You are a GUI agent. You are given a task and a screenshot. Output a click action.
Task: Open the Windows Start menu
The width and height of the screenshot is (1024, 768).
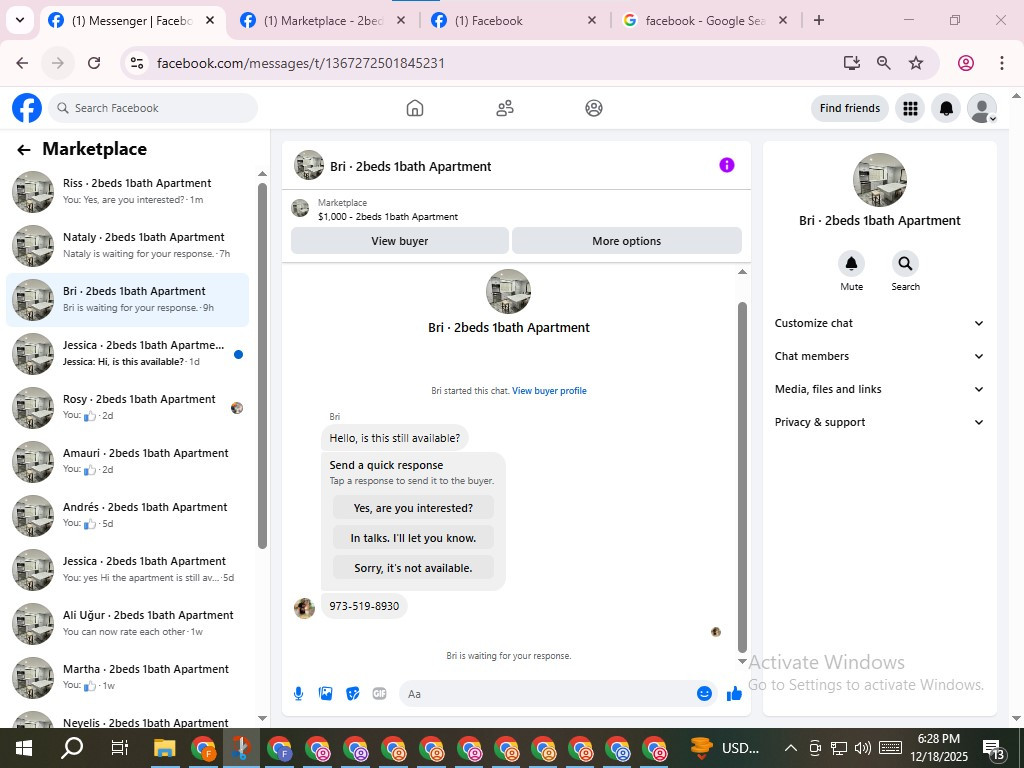24,748
